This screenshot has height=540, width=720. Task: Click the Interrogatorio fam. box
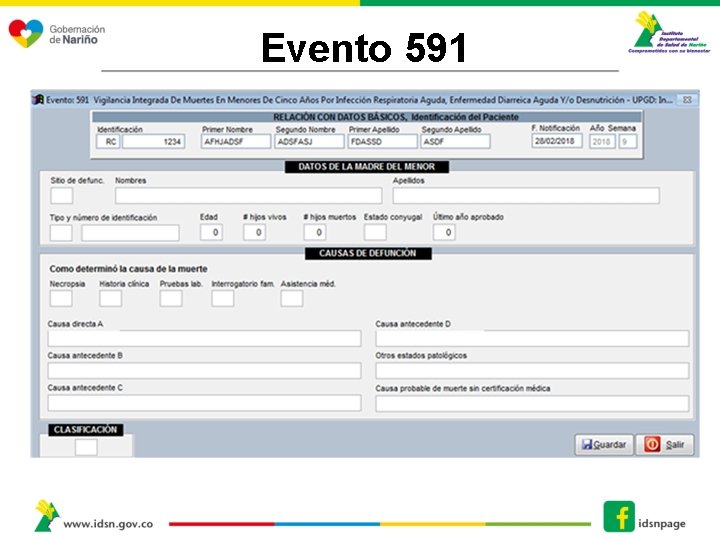tap(223, 298)
